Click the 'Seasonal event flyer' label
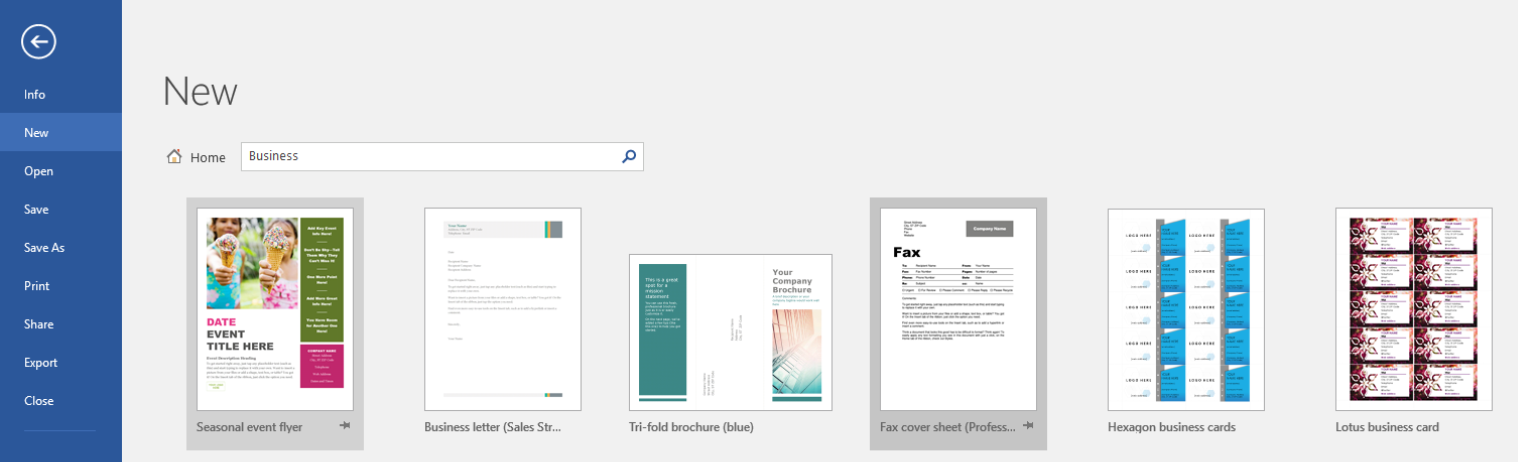The width and height of the screenshot is (1518, 462). coord(249,427)
